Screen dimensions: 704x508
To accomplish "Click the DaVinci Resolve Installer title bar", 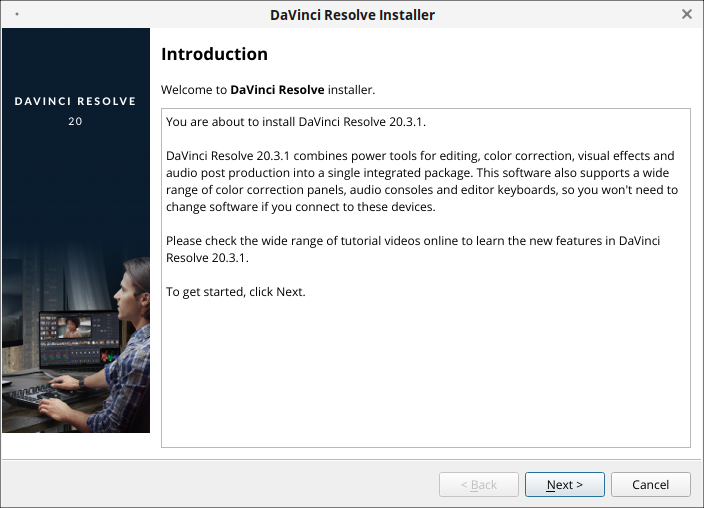I will (352, 14).
